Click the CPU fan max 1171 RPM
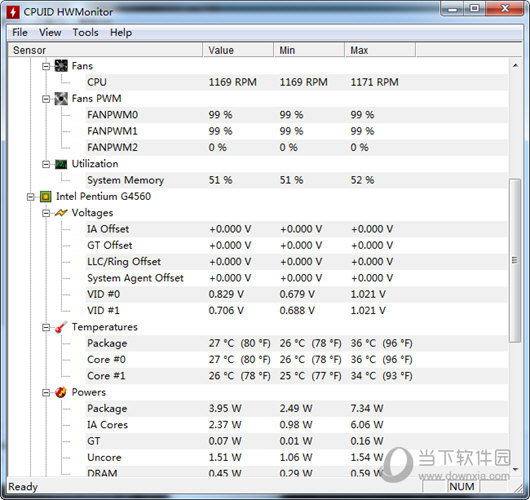The width and height of the screenshot is (530, 500). (375, 82)
